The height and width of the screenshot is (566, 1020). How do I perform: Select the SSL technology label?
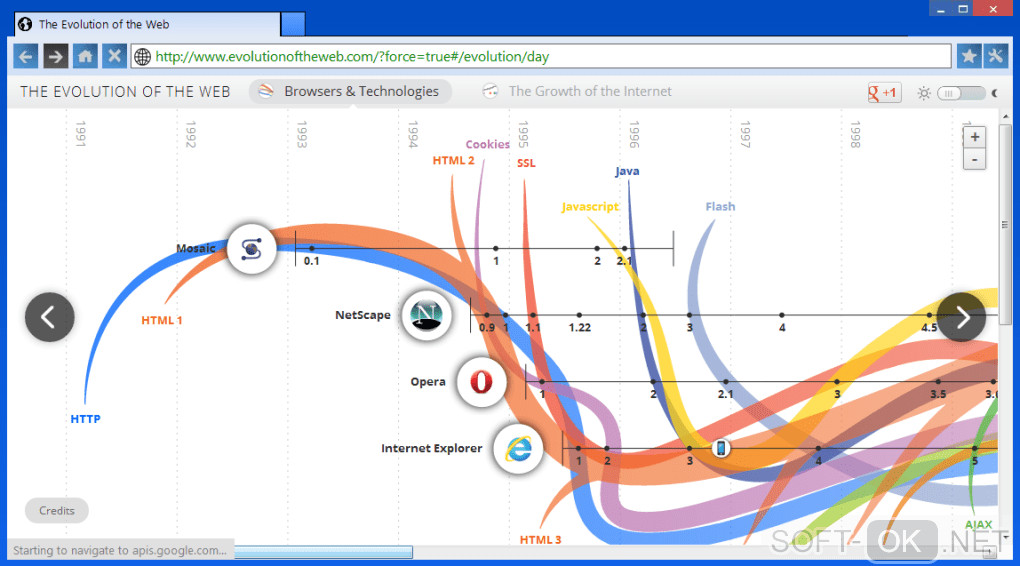coord(526,163)
